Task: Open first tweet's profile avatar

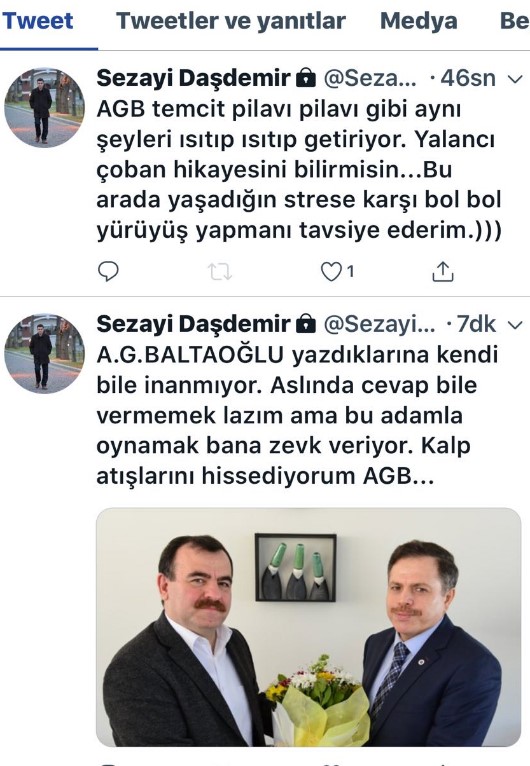Action: (44, 108)
